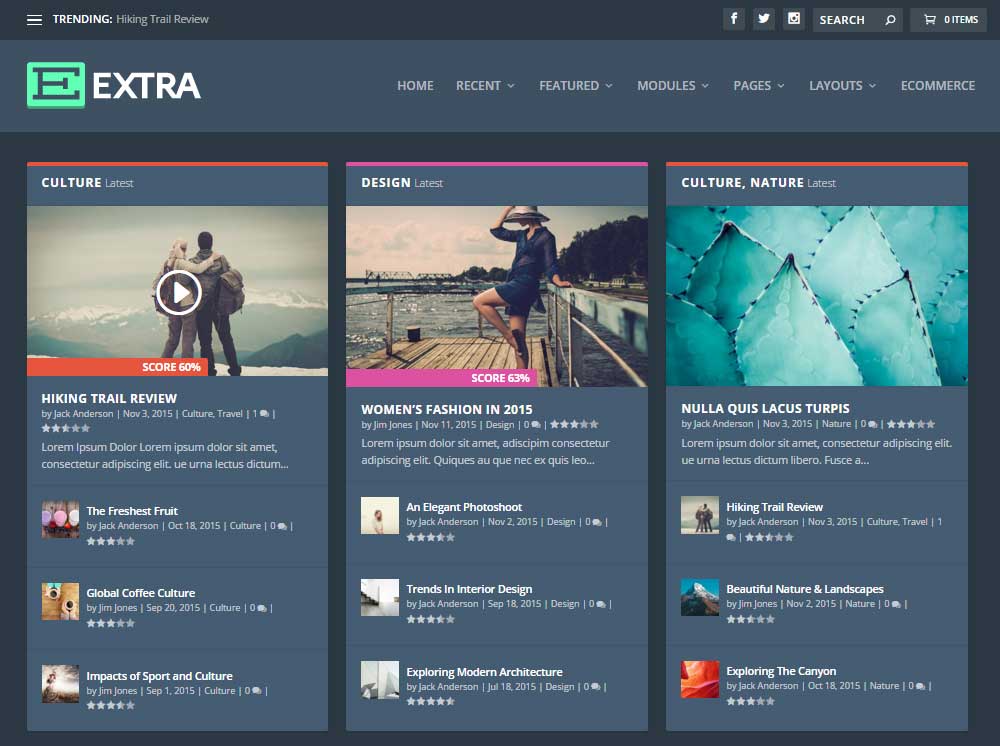Open the Global Coffee Culture article link
Image resolution: width=1000 pixels, height=746 pixels.
pyautogui.click(x=139, y=592)
